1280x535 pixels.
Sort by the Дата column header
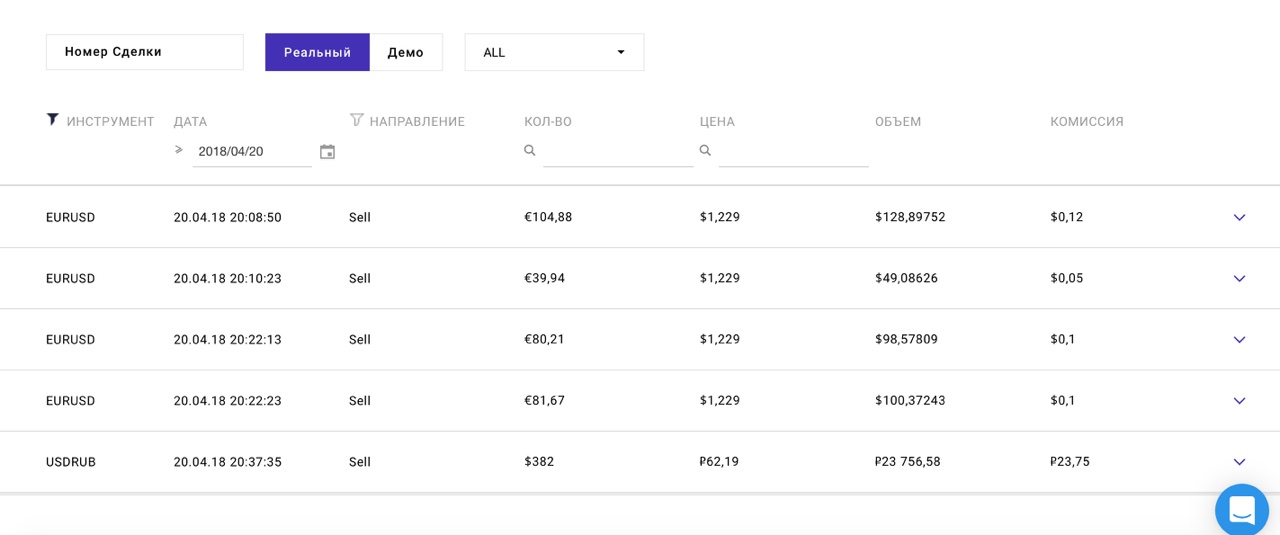point(190,122)
